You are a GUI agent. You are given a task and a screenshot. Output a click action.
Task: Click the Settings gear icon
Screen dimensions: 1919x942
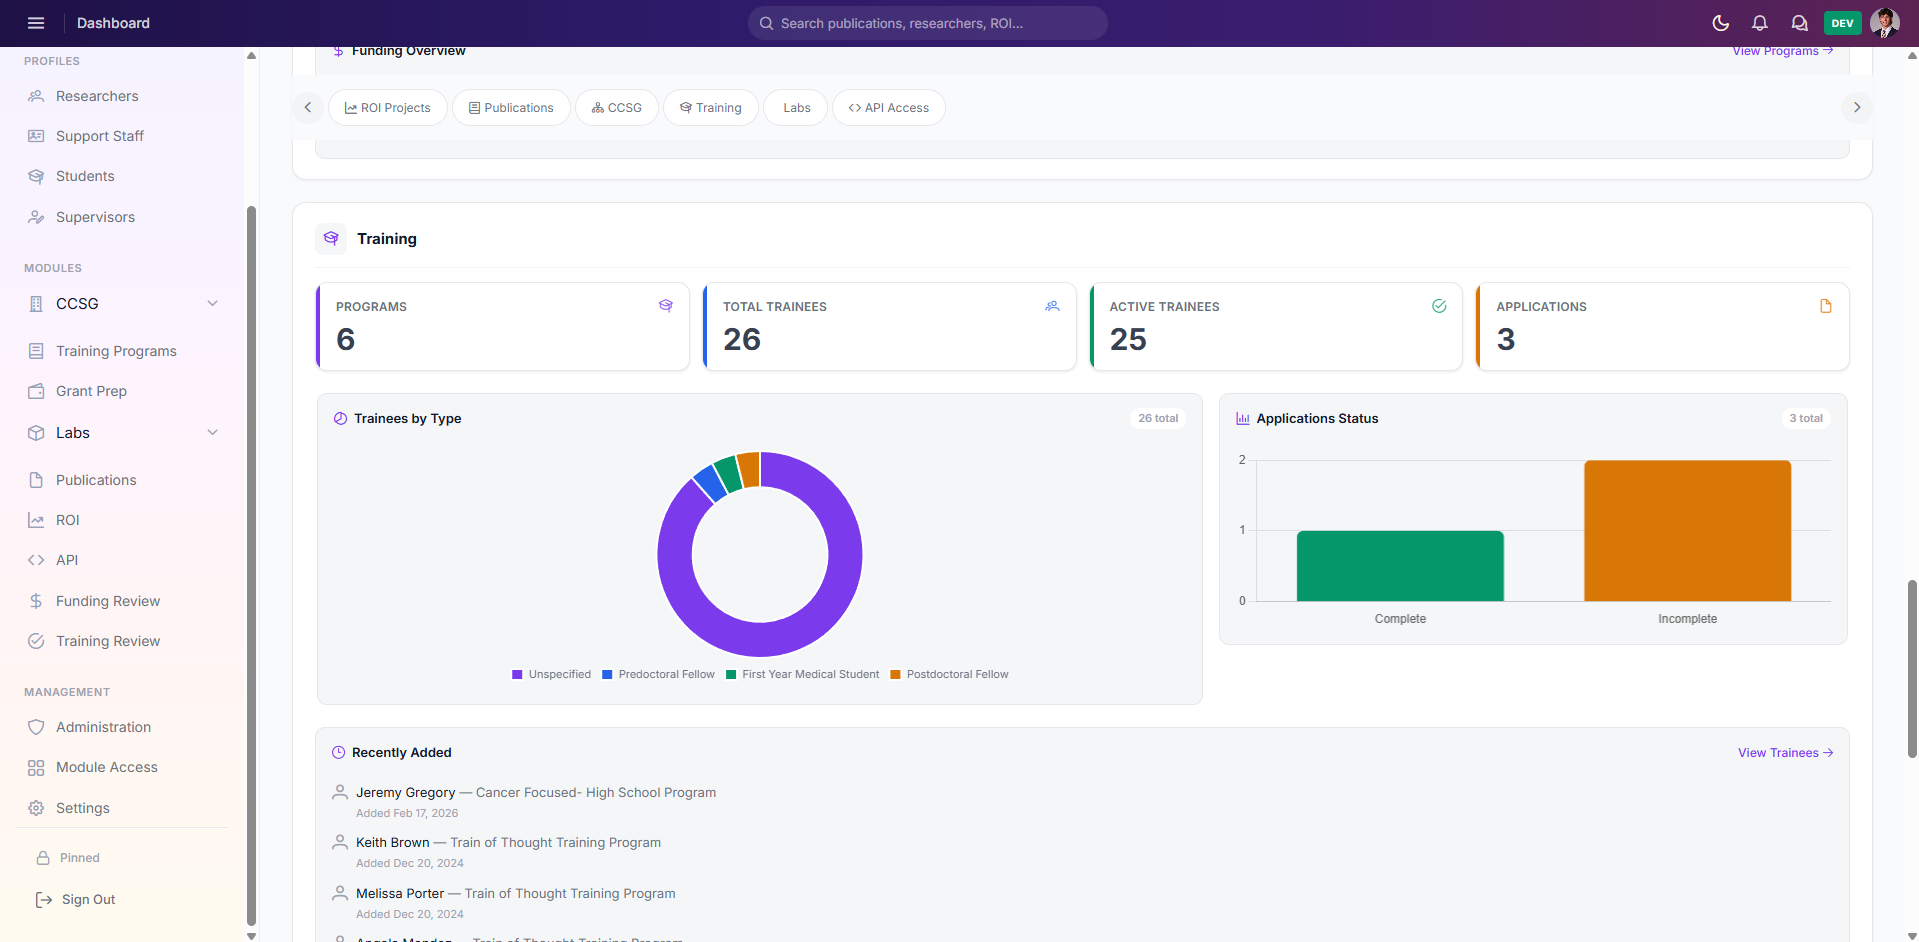(x=36, y=808)
